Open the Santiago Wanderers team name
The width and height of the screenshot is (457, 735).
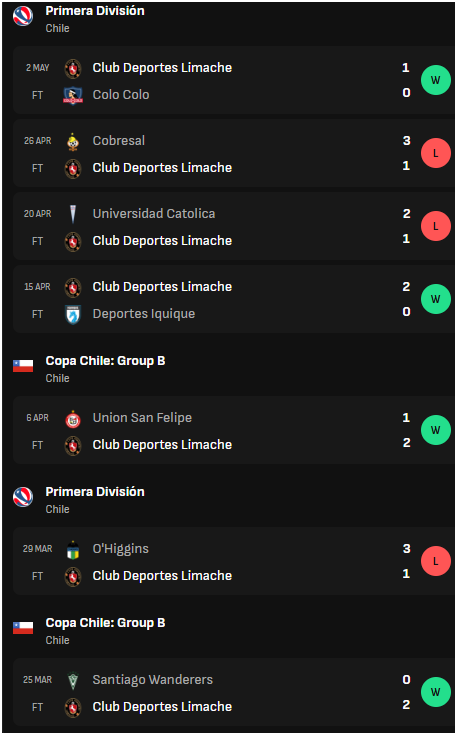point(153,680)
